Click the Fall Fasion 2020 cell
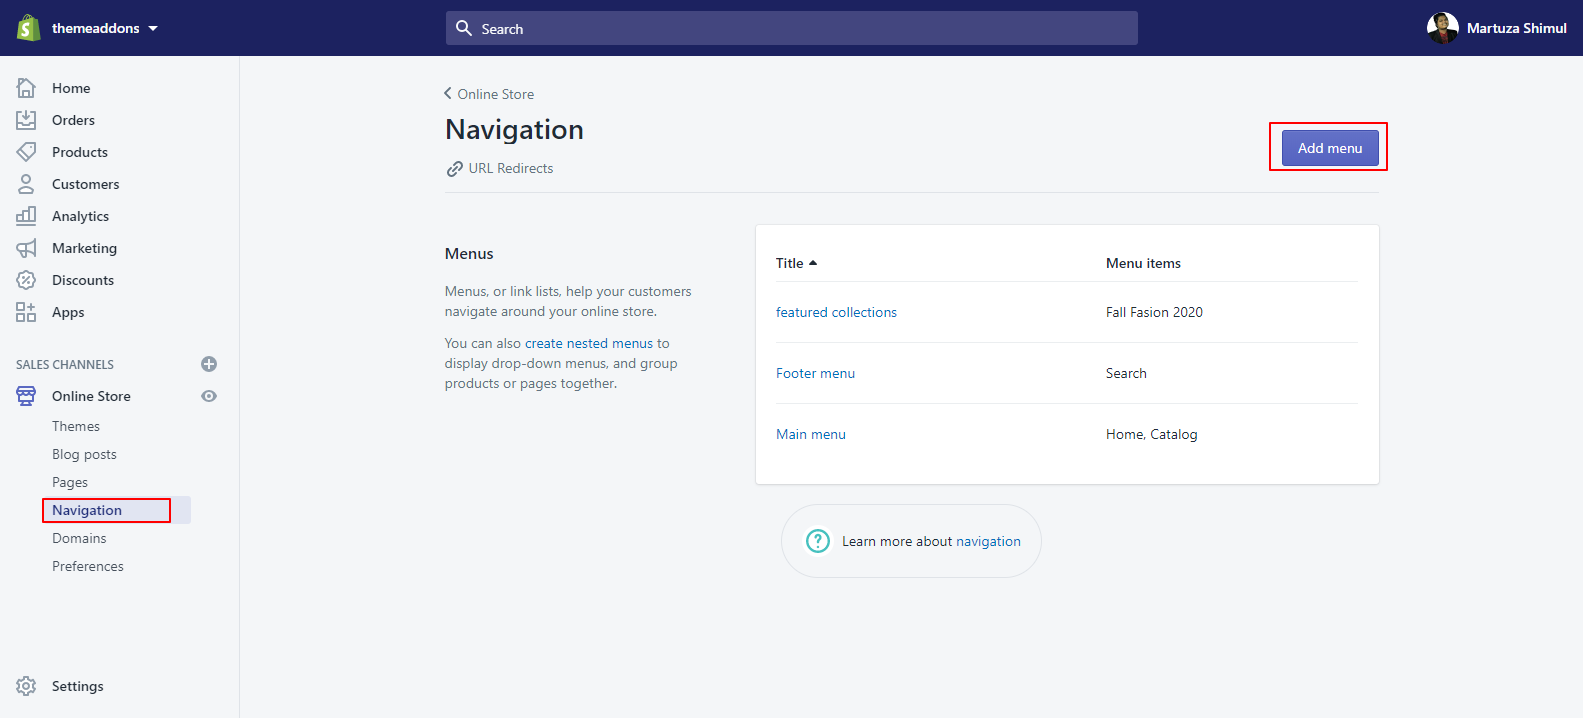Viewport: 1583px width, 718px height. pyautogui.click(x=1154, y=312)
